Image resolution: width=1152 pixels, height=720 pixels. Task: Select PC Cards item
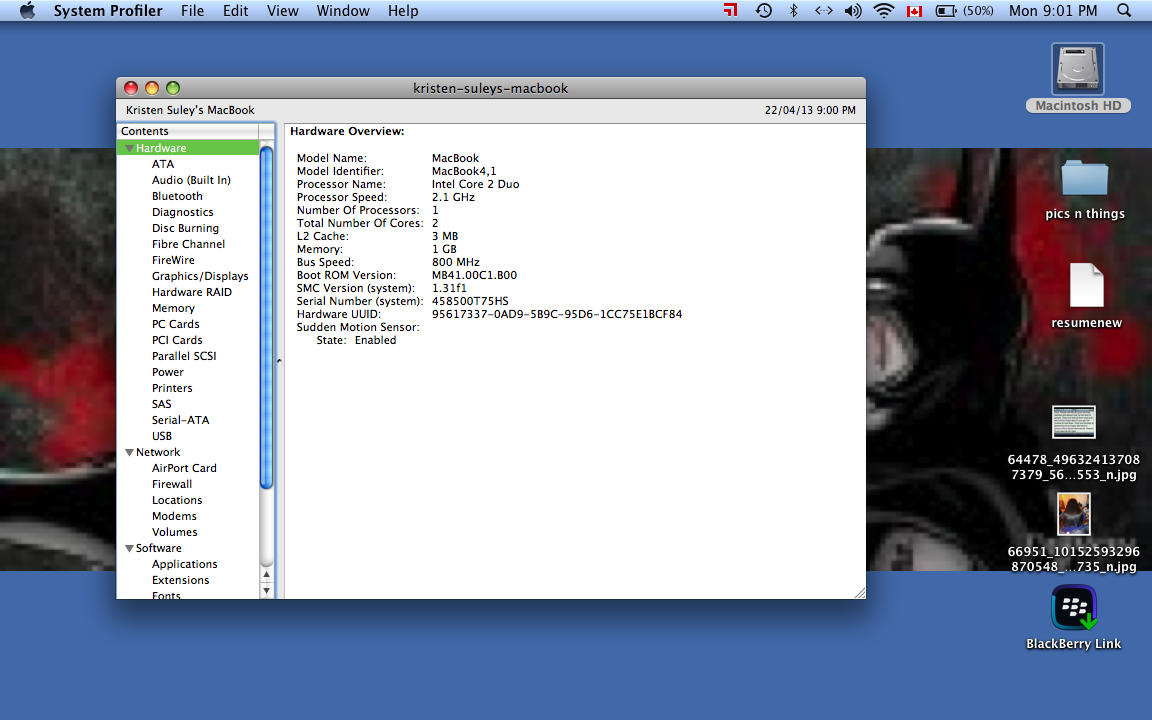(x=176, y=324)
